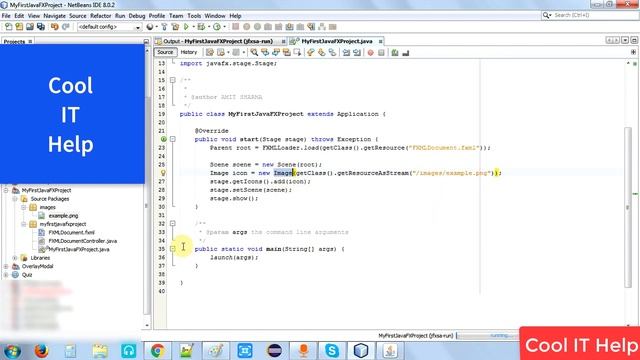This screenshot has height=360, width=640.
Task: Click editor Shift Line Right icon
Action: 357,53
